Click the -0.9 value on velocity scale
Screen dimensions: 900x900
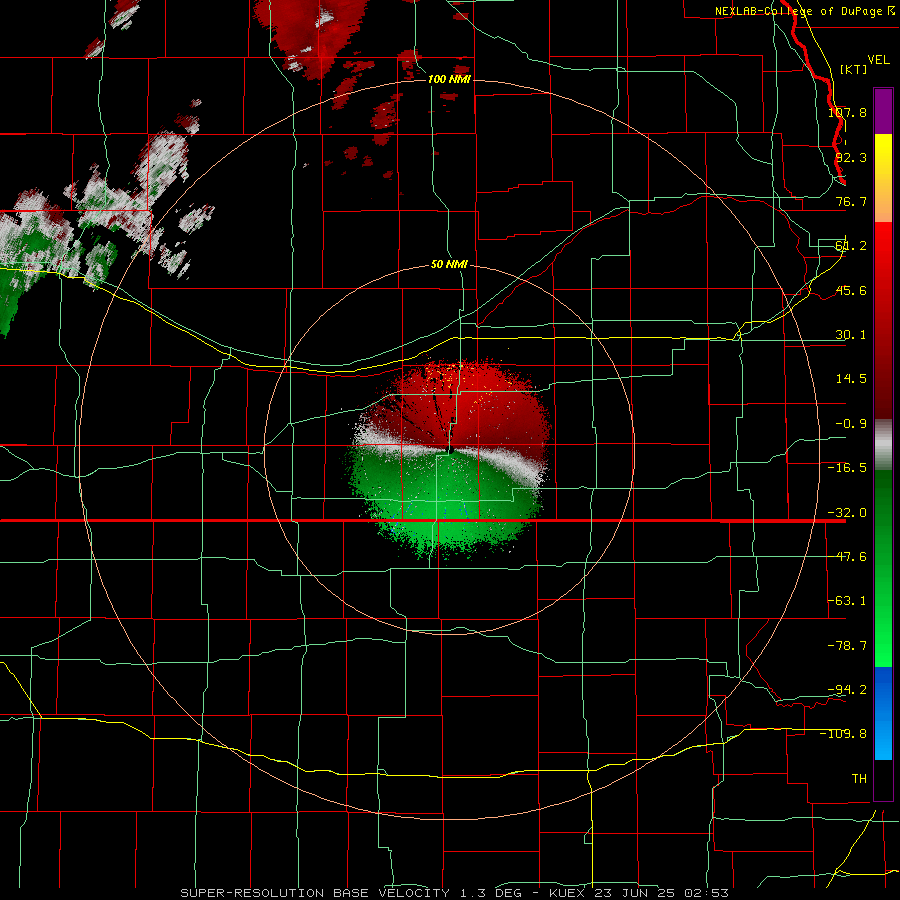point(851,424)
